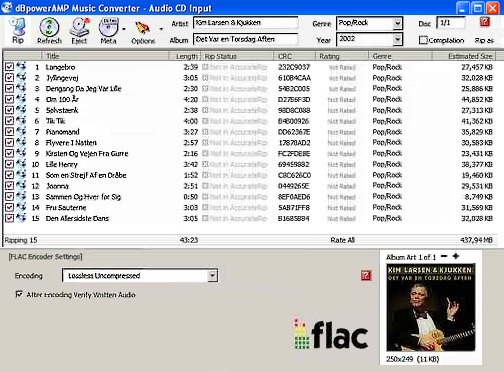The image size is (504, 372).
Task: Expand the Meta button dropdown arrow
Action: (x=124, y=29)
